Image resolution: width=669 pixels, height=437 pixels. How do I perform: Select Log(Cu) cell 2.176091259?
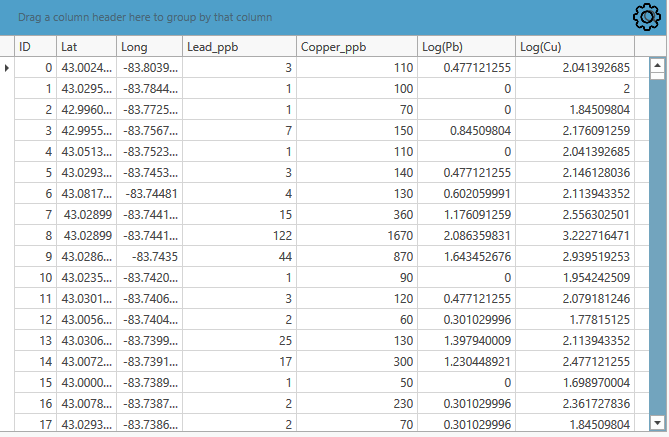click(x=575, y=131)
